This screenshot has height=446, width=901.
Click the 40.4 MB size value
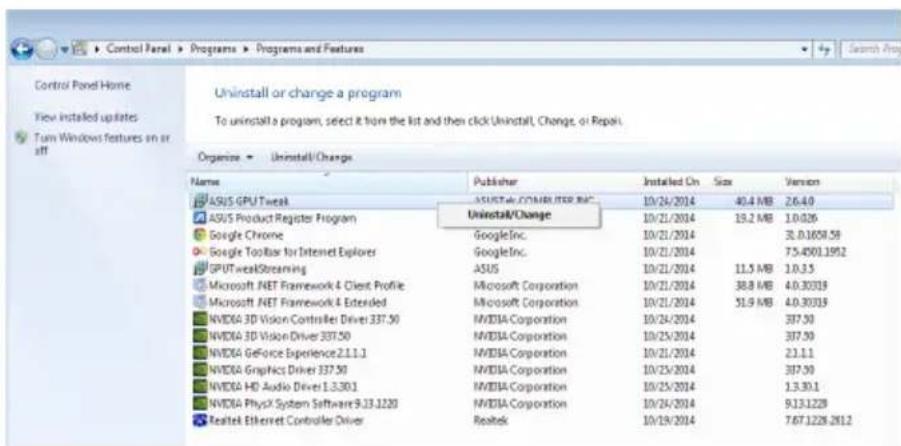(x=754, y=201)
